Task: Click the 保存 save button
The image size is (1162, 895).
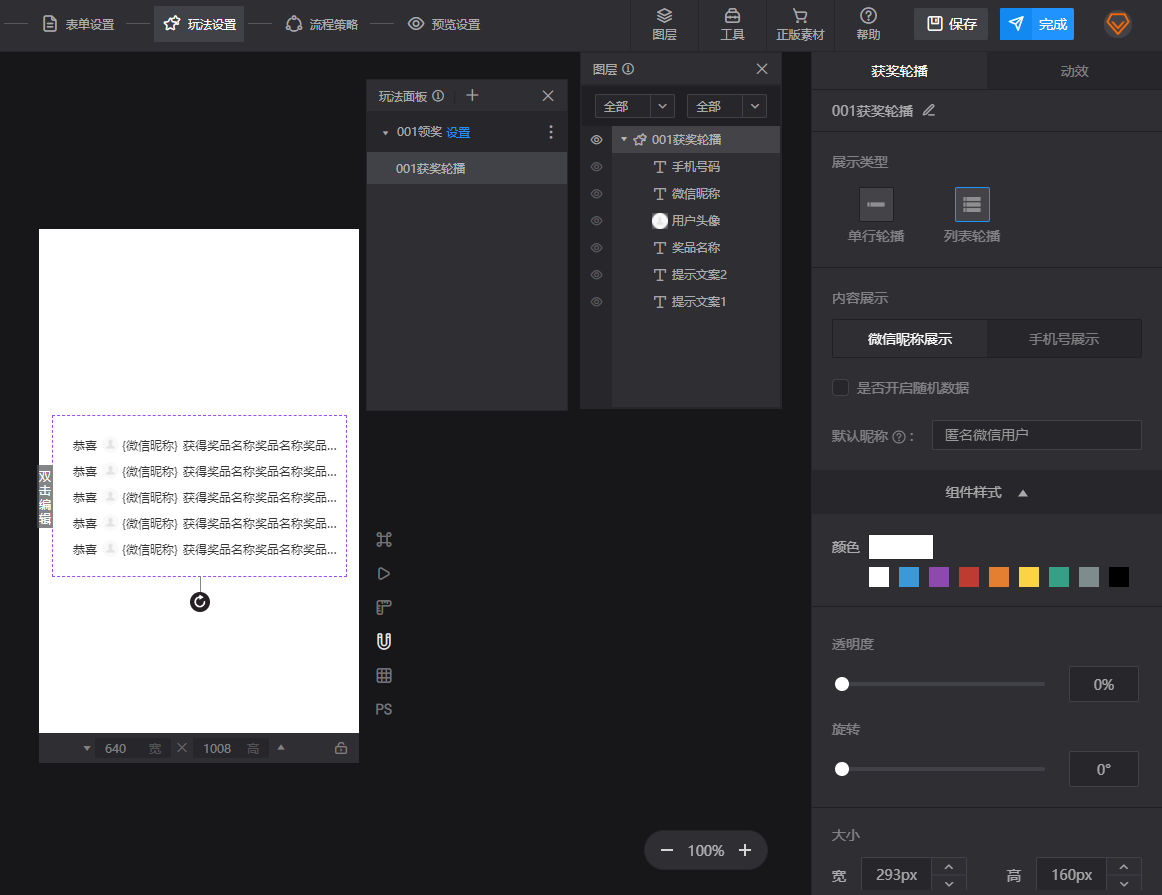Action: click(x=951, y=24)
